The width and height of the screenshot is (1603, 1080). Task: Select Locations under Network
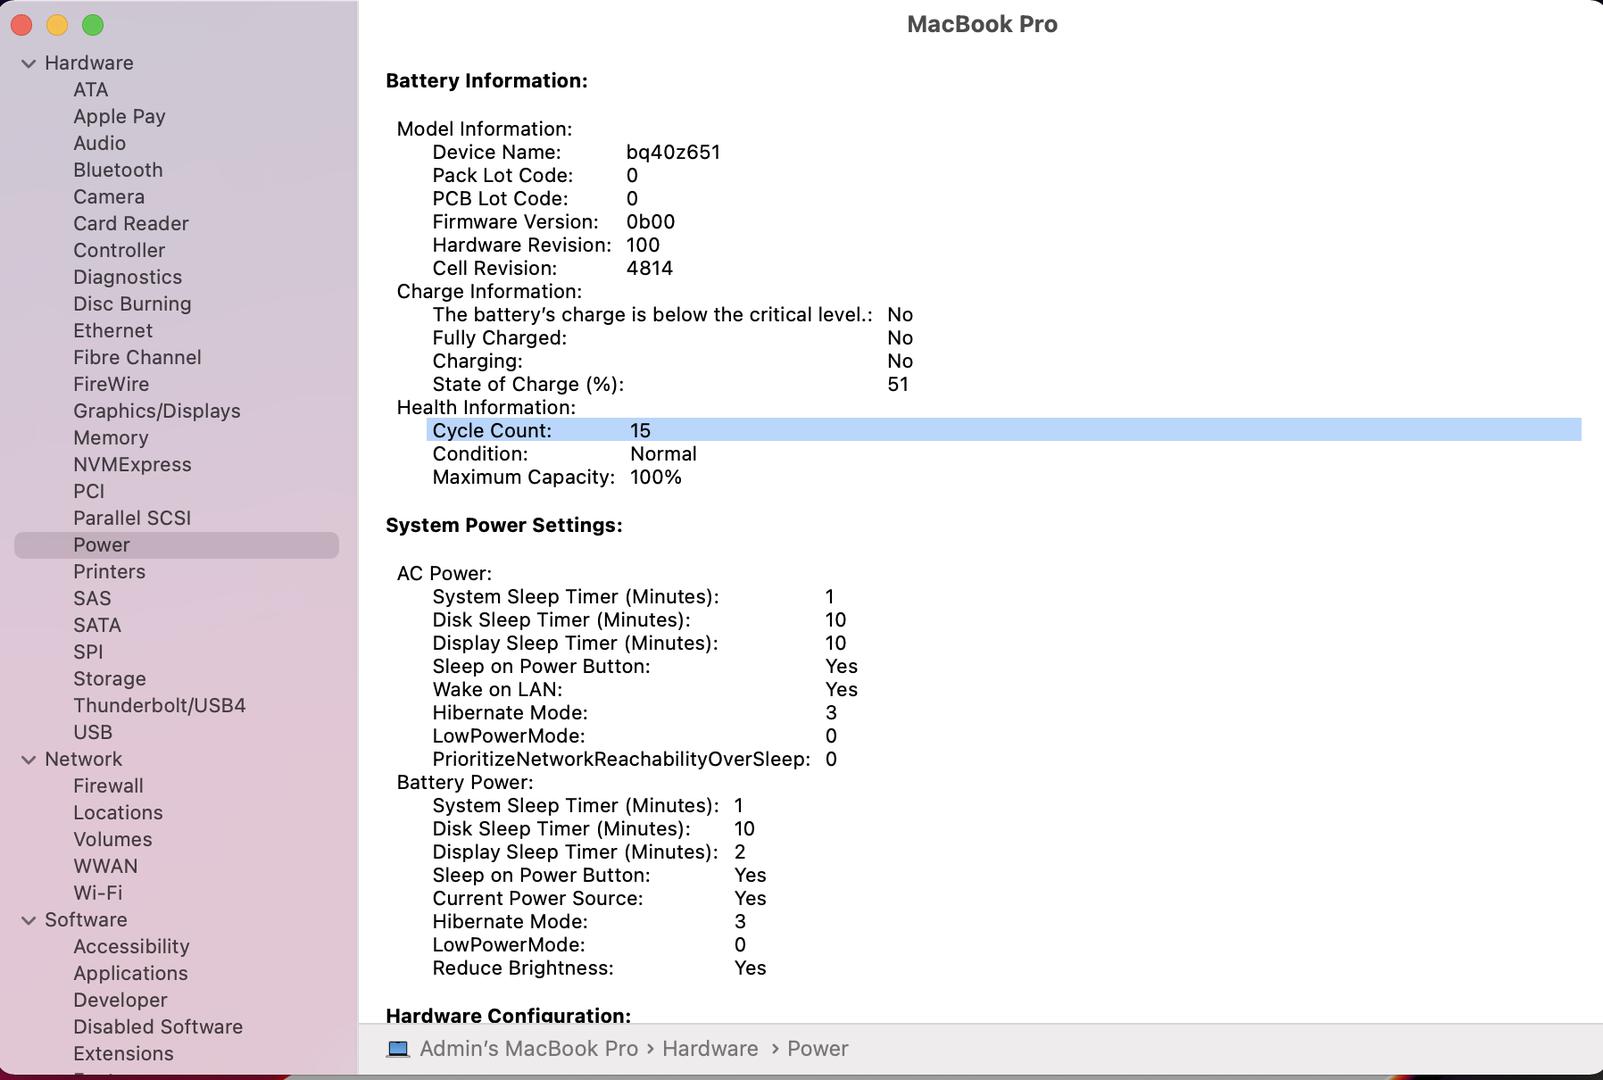pyautogui.click(x=118, y=813)
